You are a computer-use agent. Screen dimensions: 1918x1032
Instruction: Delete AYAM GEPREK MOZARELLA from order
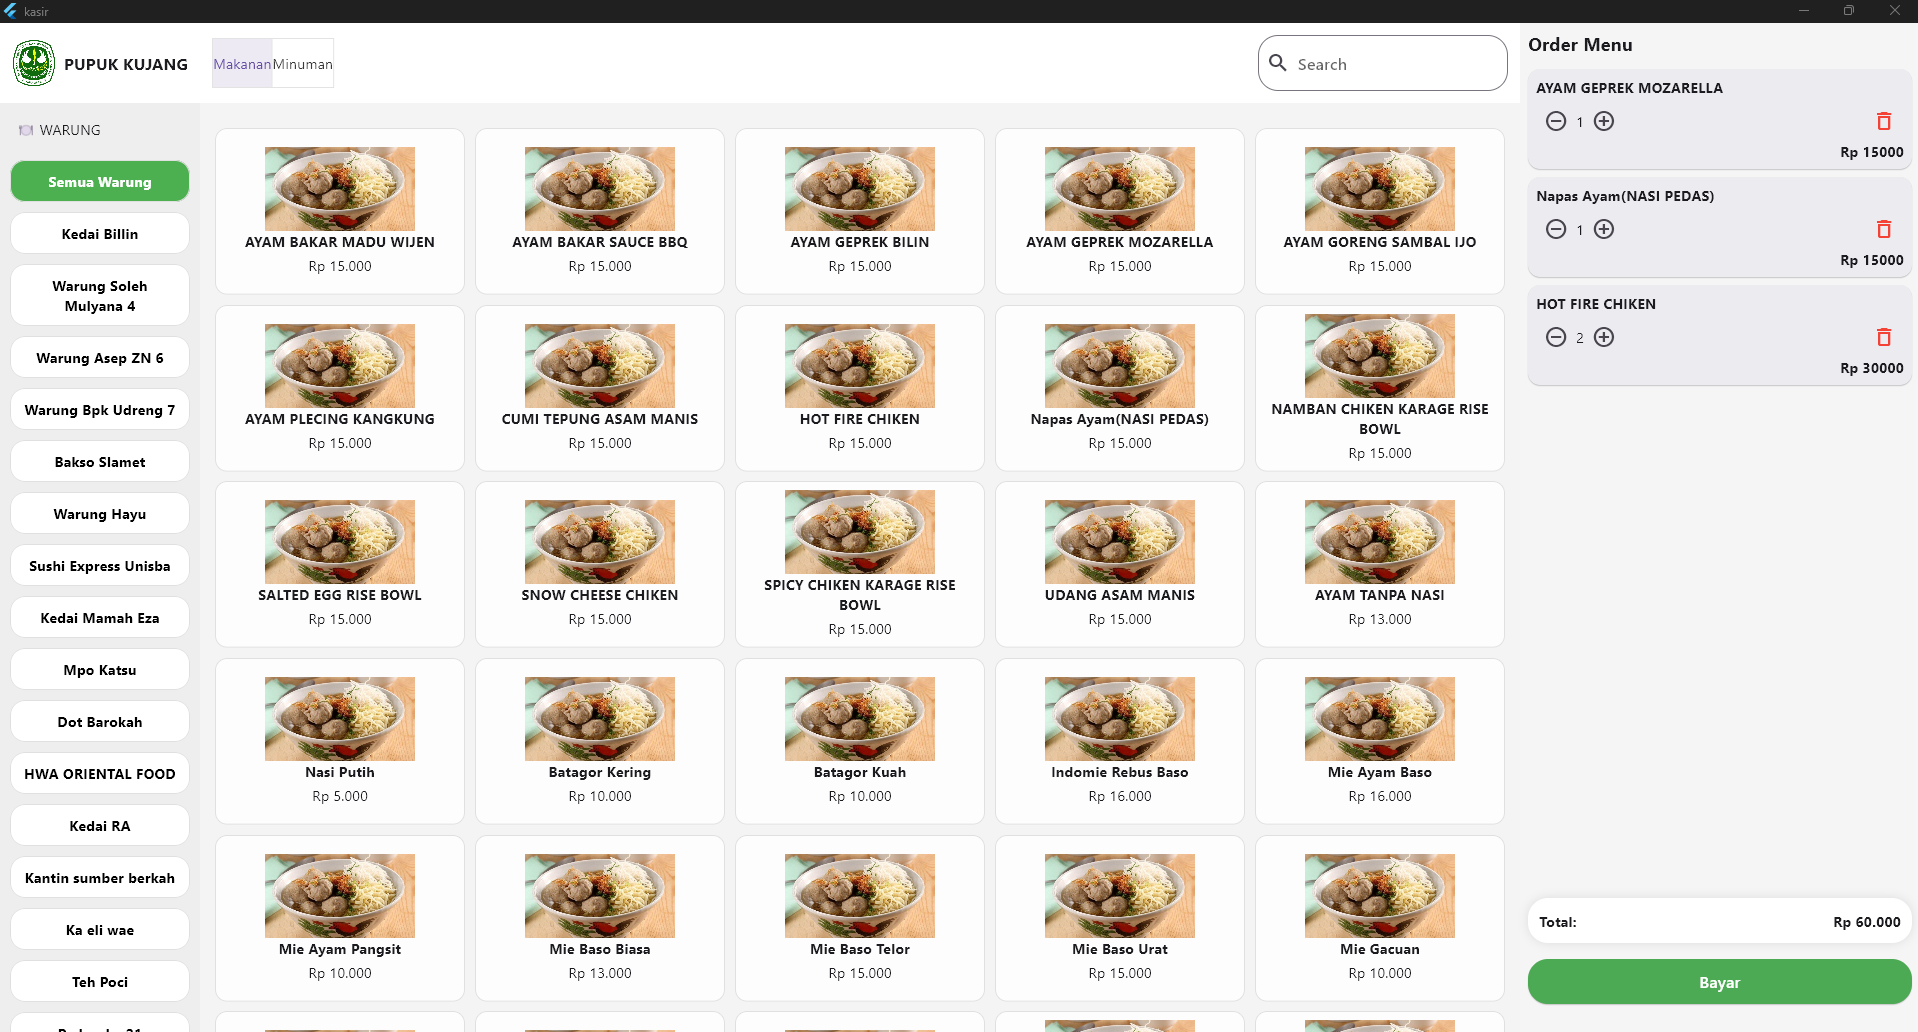(1883, 121)
